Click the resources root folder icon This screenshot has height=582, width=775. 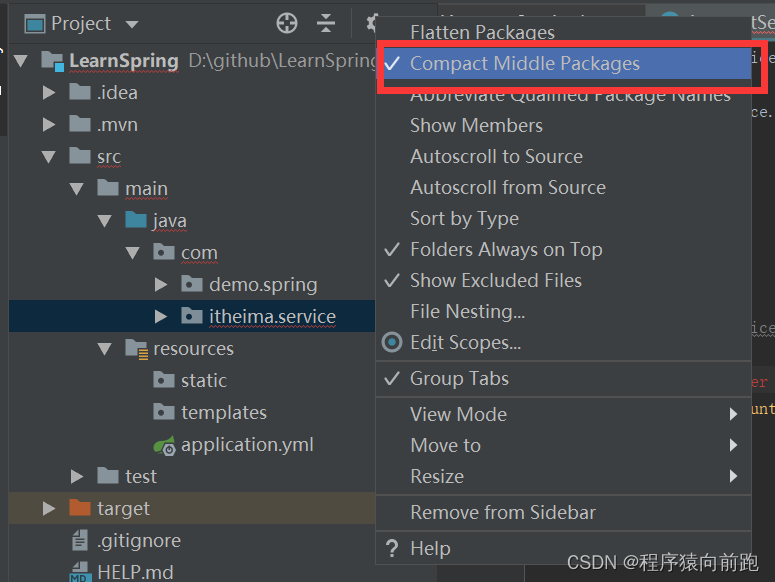point(136,349)
